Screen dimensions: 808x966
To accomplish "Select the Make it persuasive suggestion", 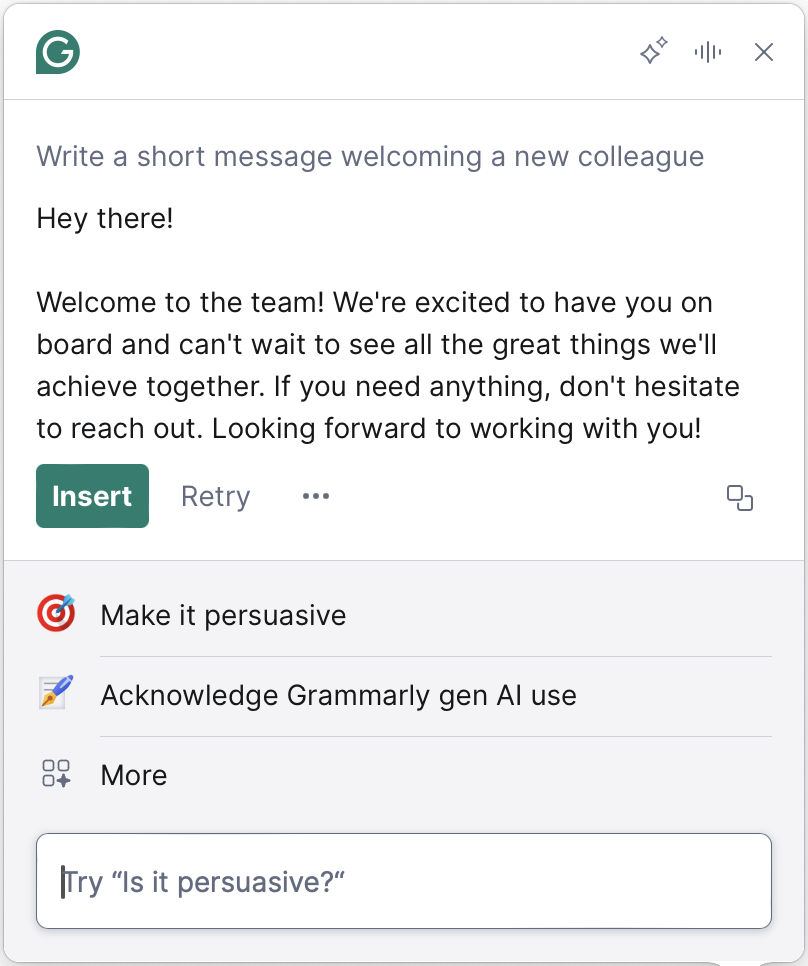I will pos(223,615).
